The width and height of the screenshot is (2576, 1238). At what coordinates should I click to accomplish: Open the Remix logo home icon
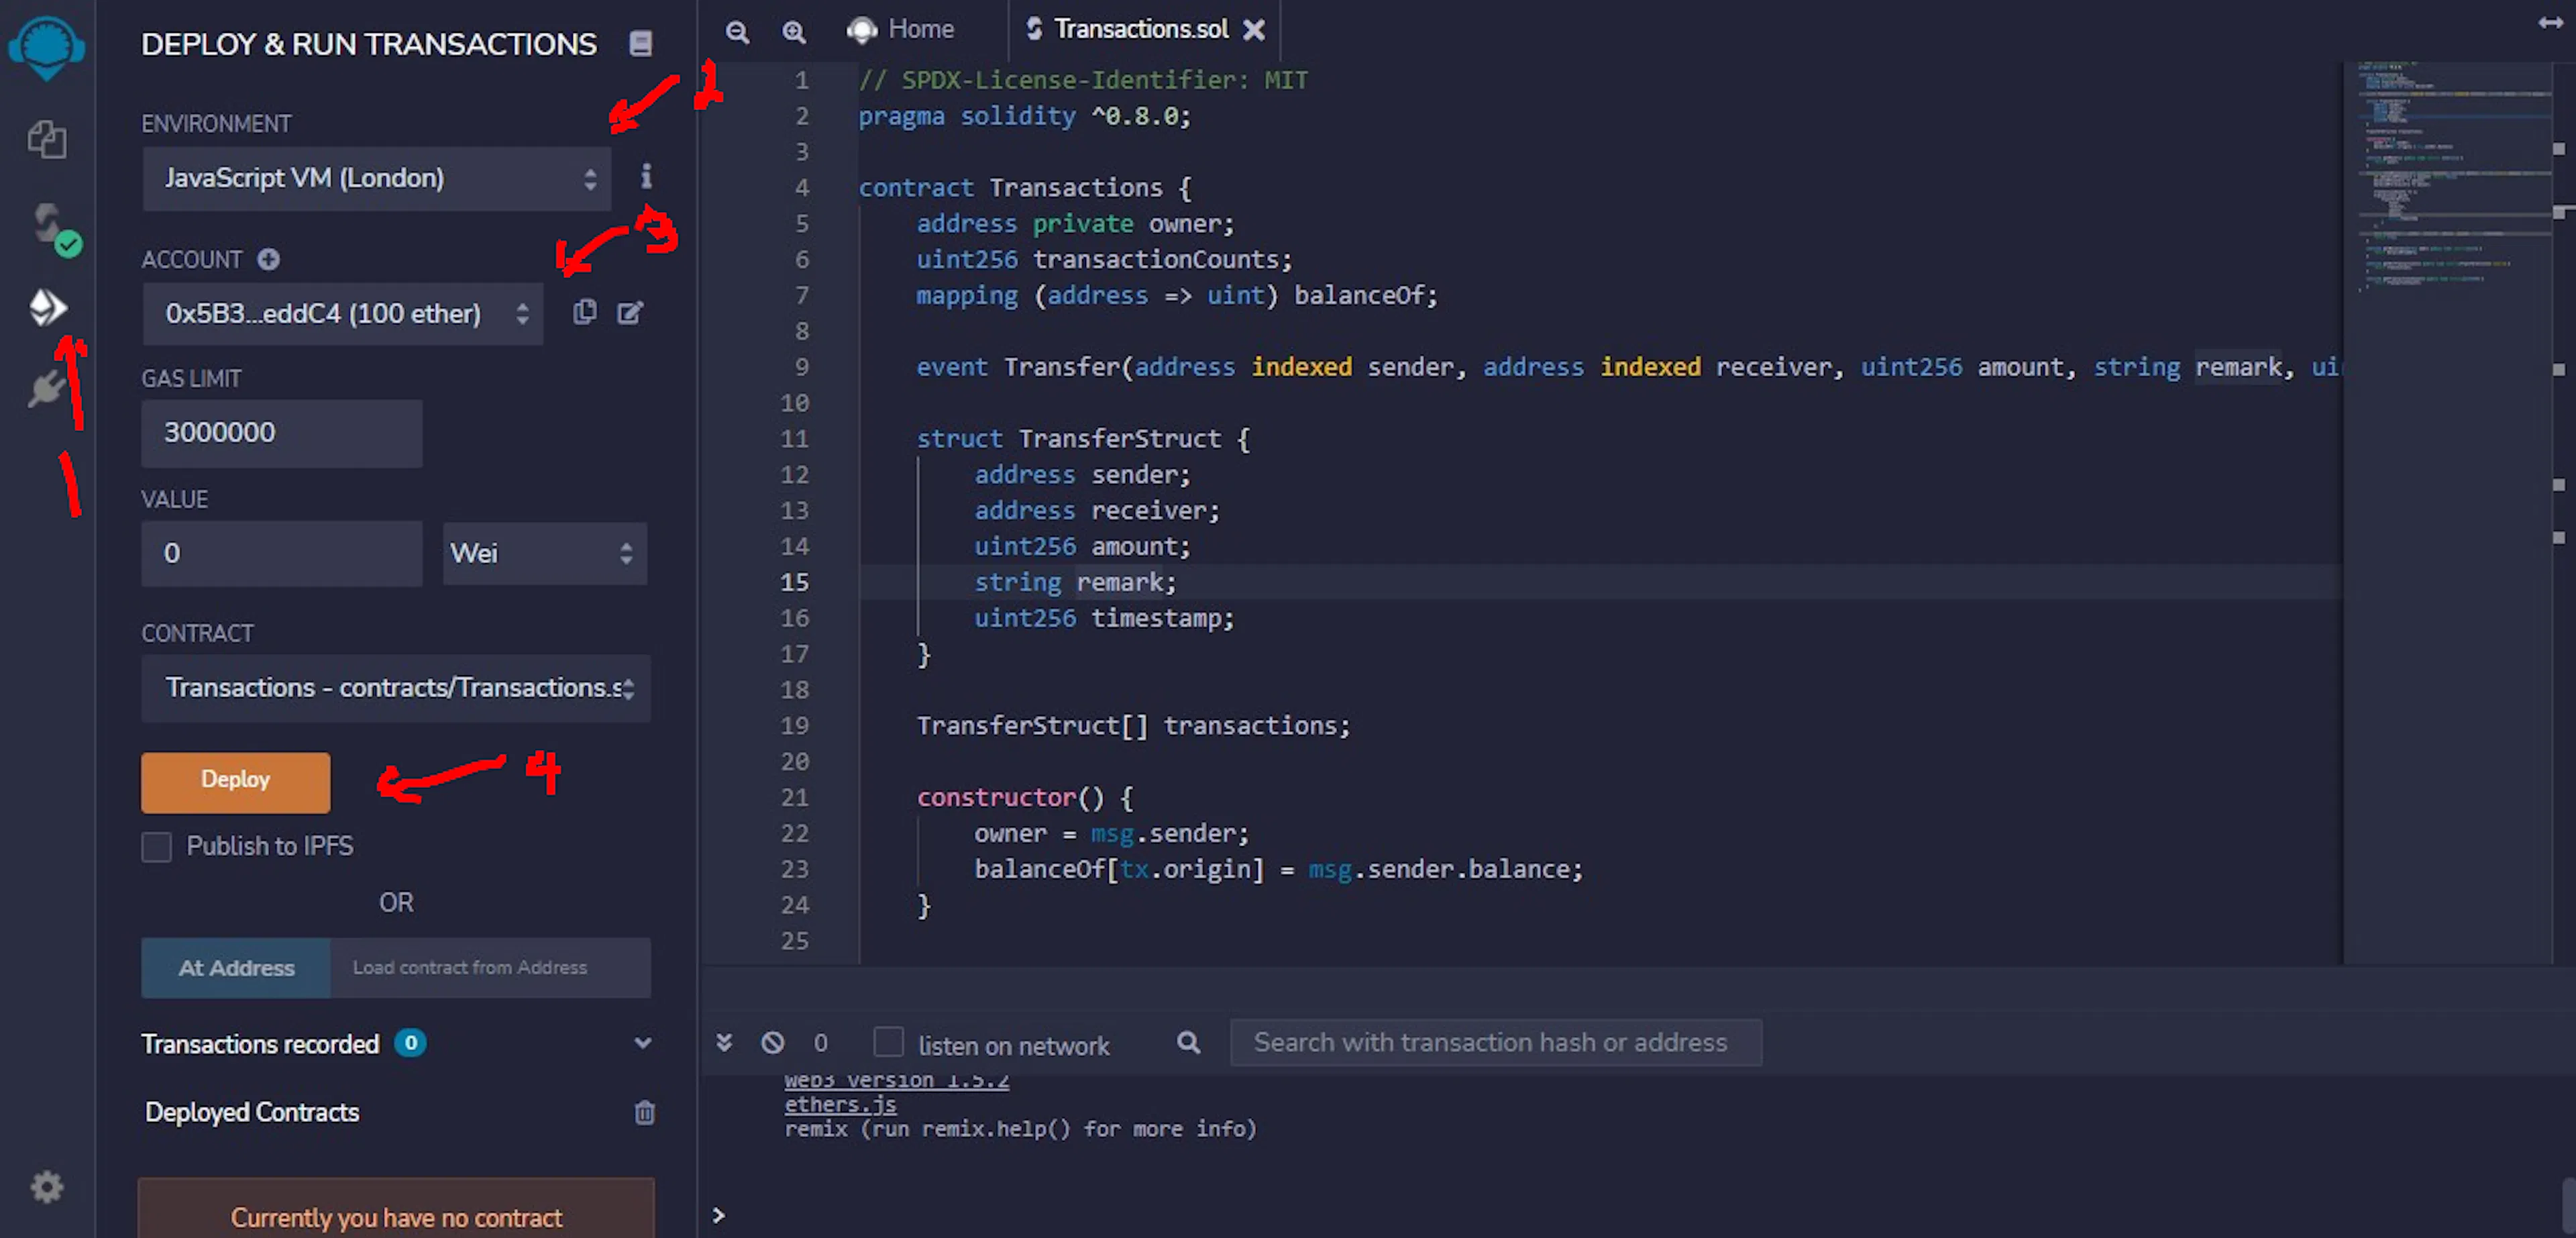46,48
